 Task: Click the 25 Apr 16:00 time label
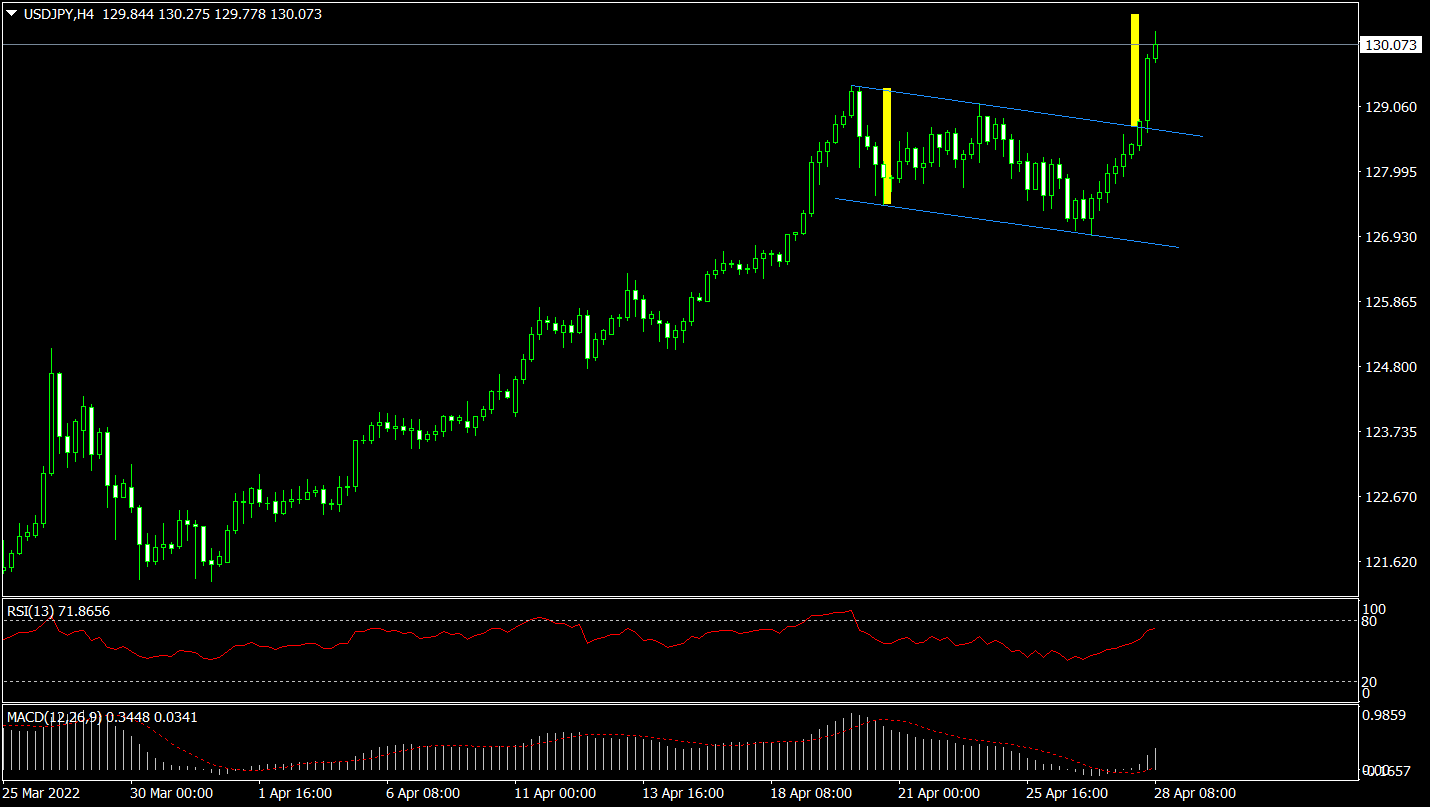(x=1067, y=793)
